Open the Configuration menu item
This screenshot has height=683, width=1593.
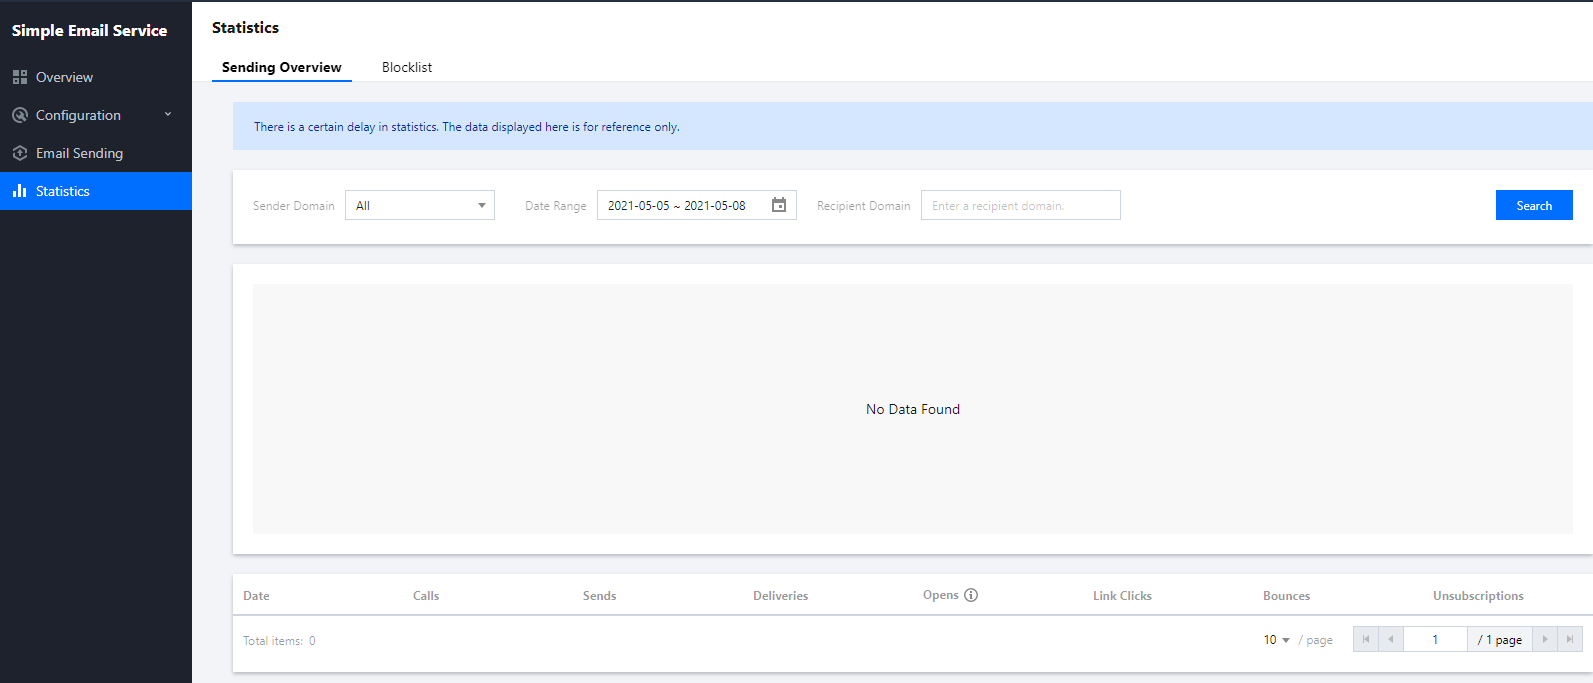pyautogui.click(x=96, y=115)
